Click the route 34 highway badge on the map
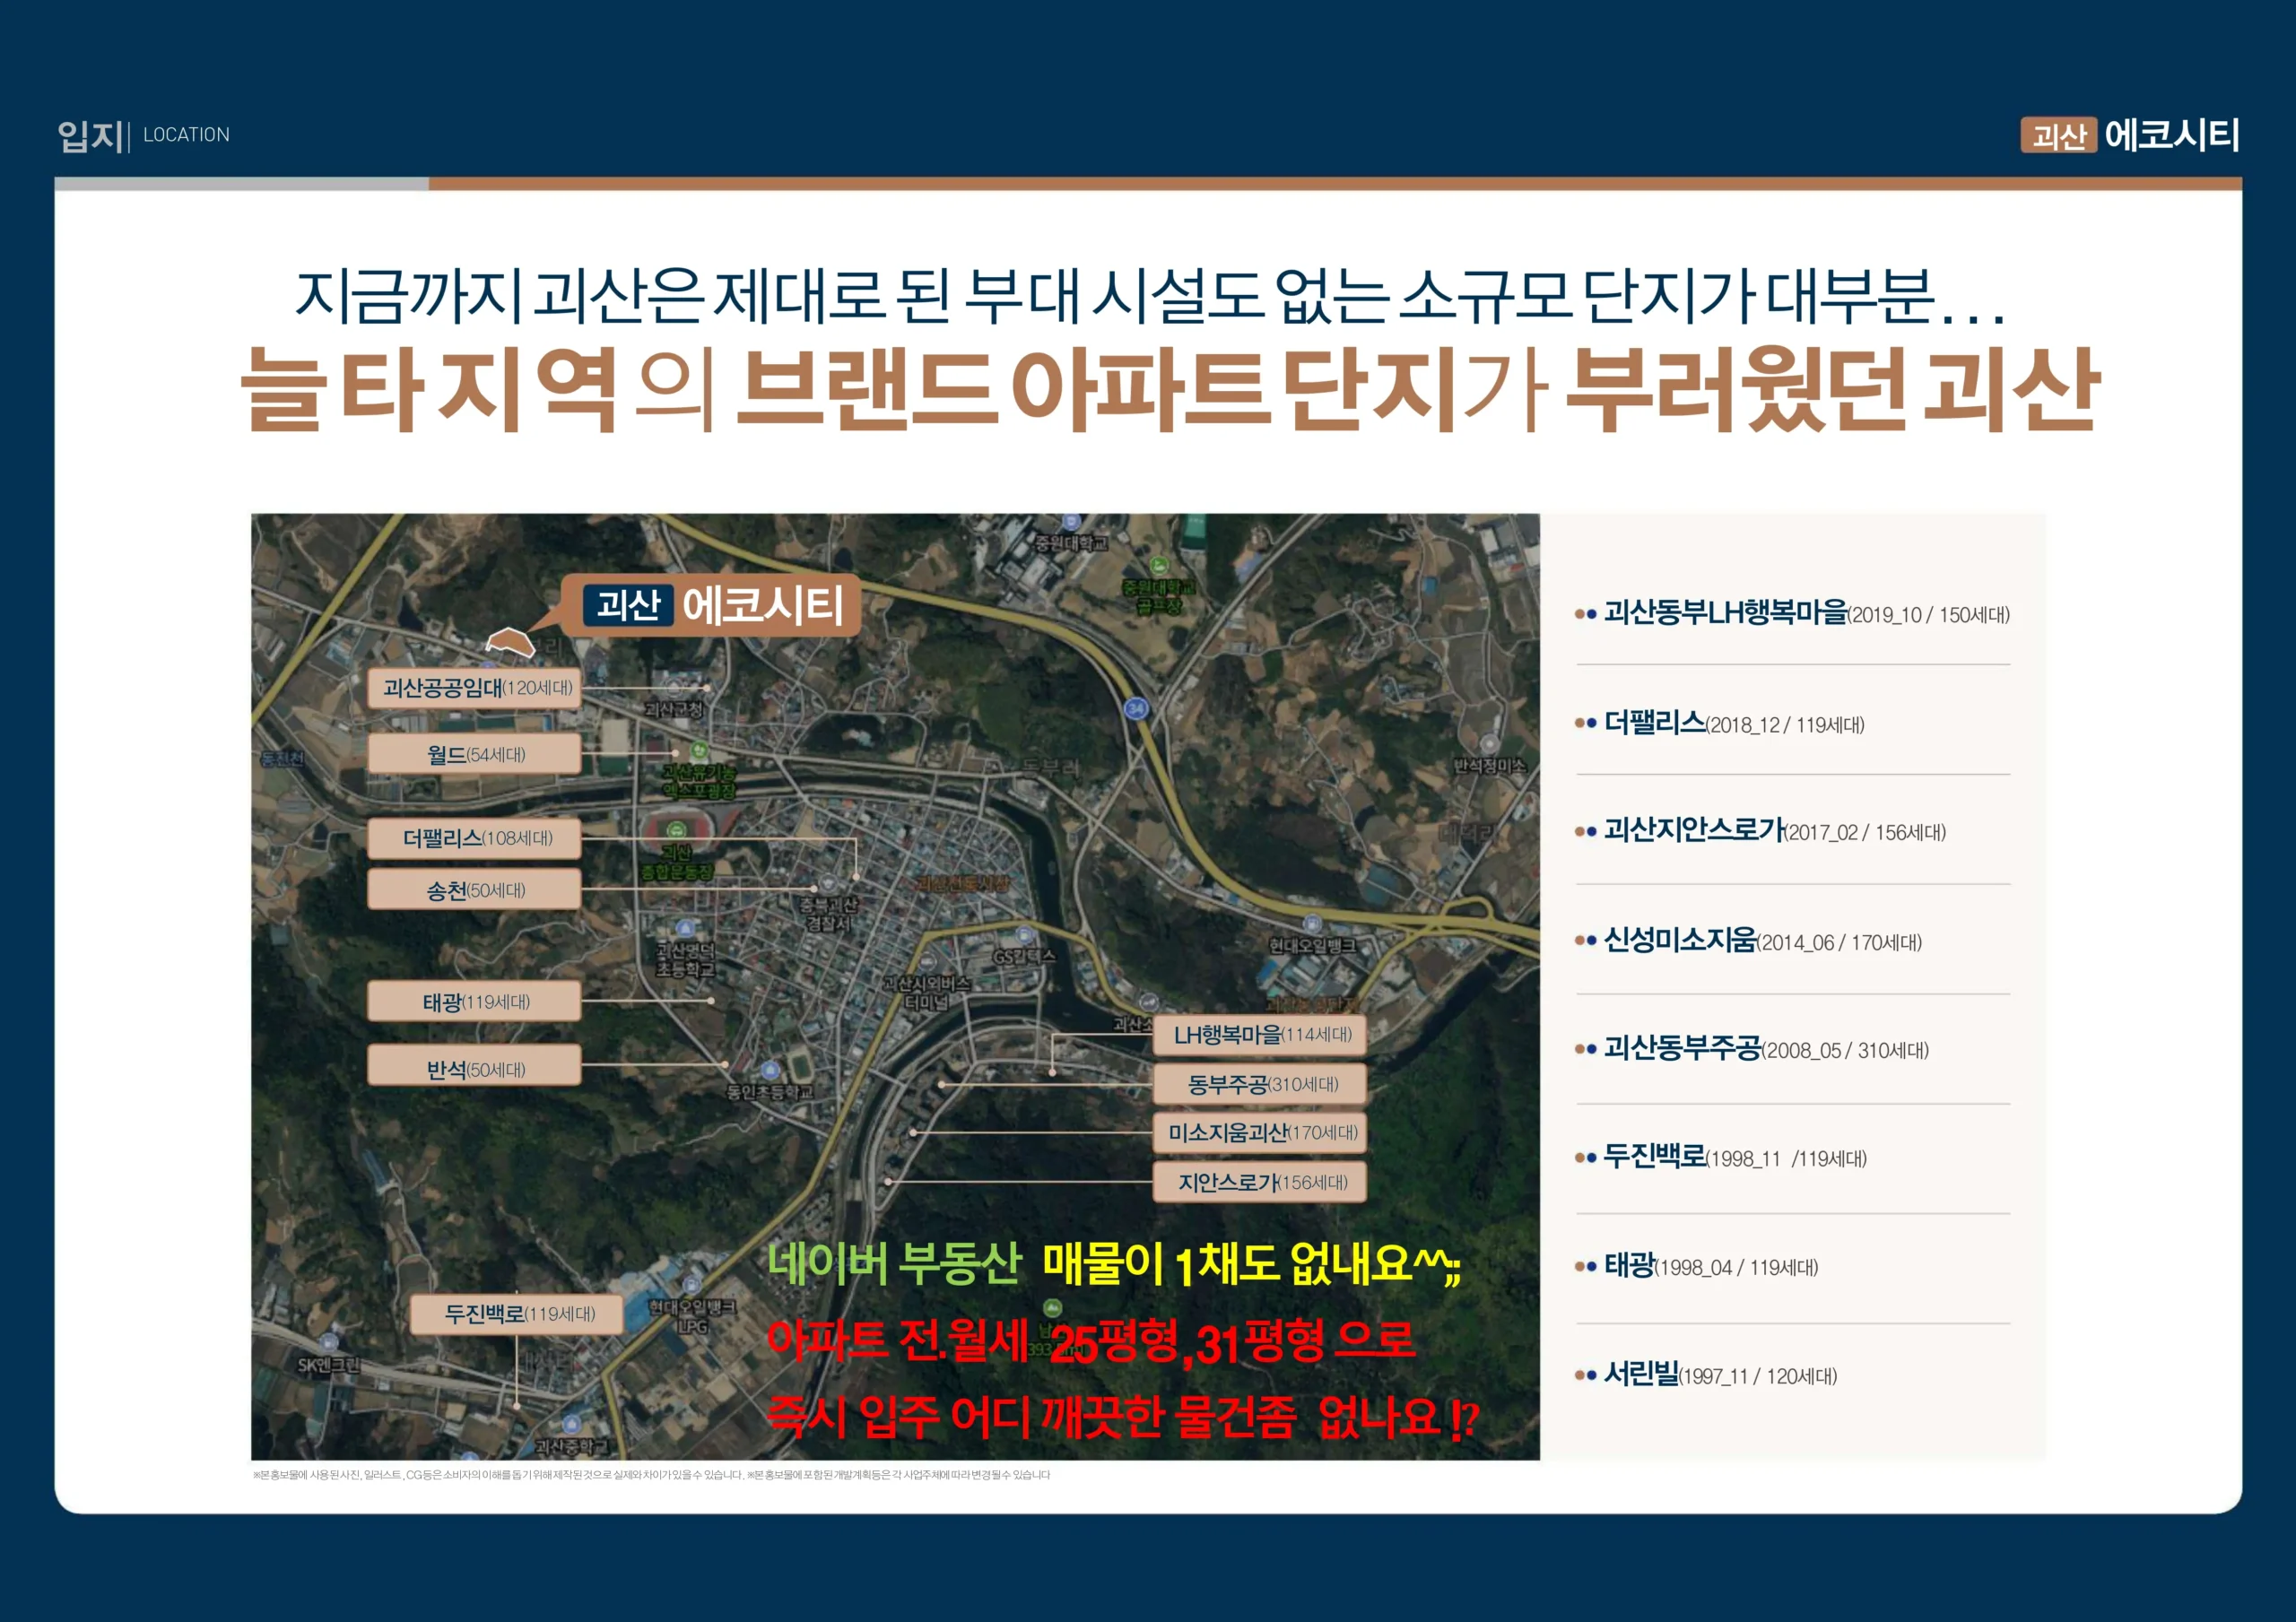Image resolution: width=2296 pixels, height=1622 pixels. pos(1135,709)
